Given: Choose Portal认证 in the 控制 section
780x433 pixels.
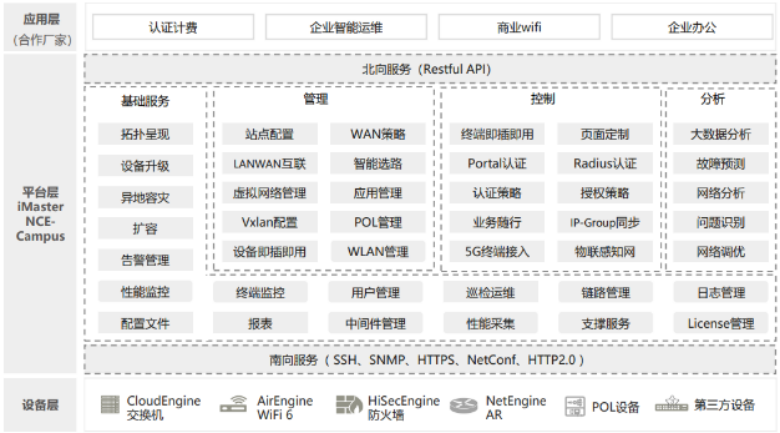Looking at the screenshot, I should (497, 163).
